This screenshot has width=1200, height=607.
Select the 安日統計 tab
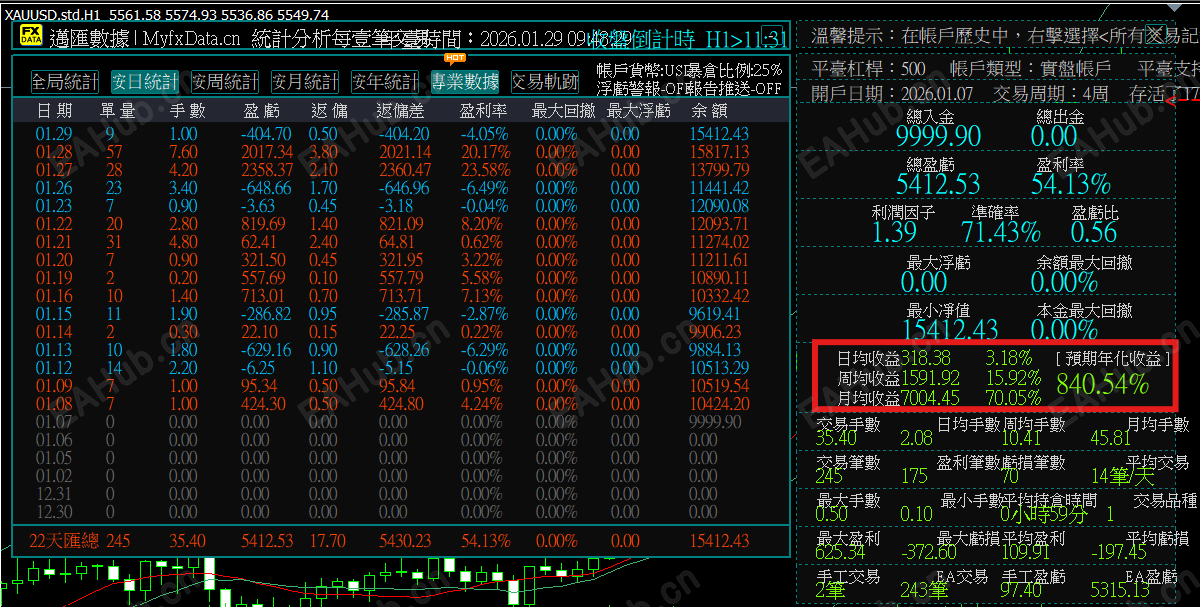[x=145, y=82]
